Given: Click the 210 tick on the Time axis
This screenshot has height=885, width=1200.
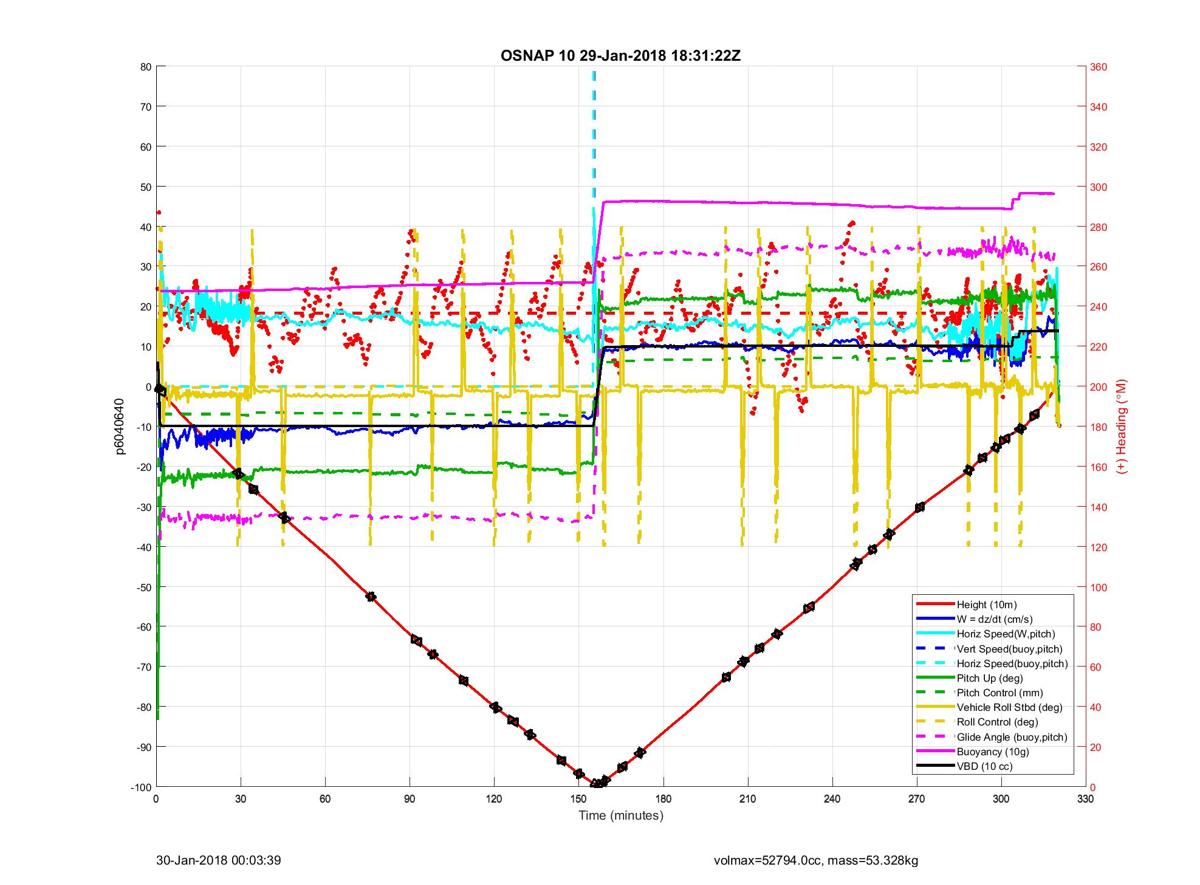Looking at the screenshot, I should pyautogui.click(x=747, y=799).
